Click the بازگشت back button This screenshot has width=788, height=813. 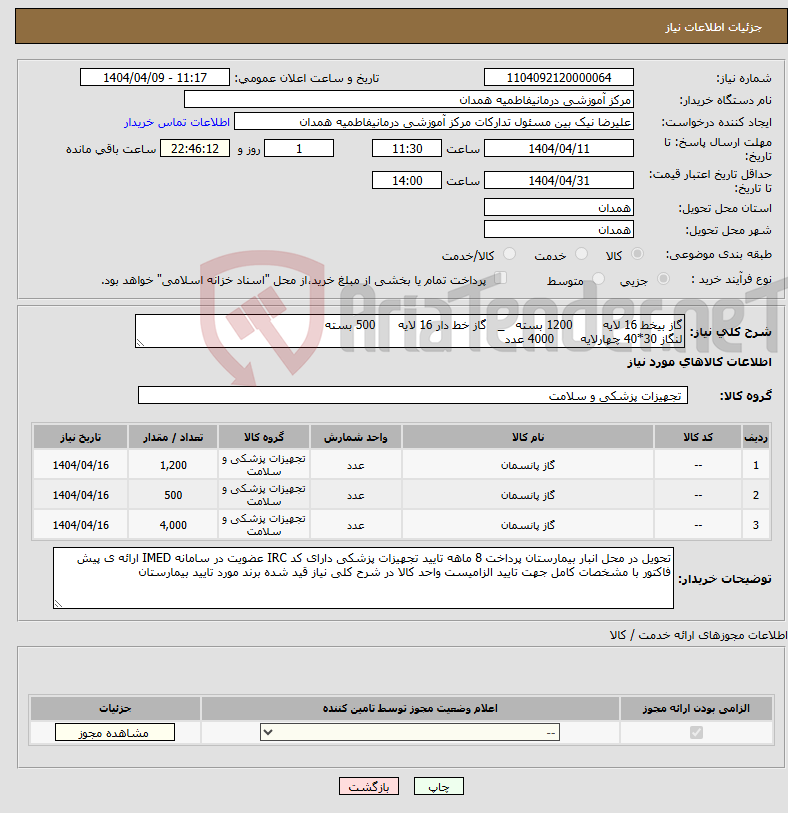(369, 787)
